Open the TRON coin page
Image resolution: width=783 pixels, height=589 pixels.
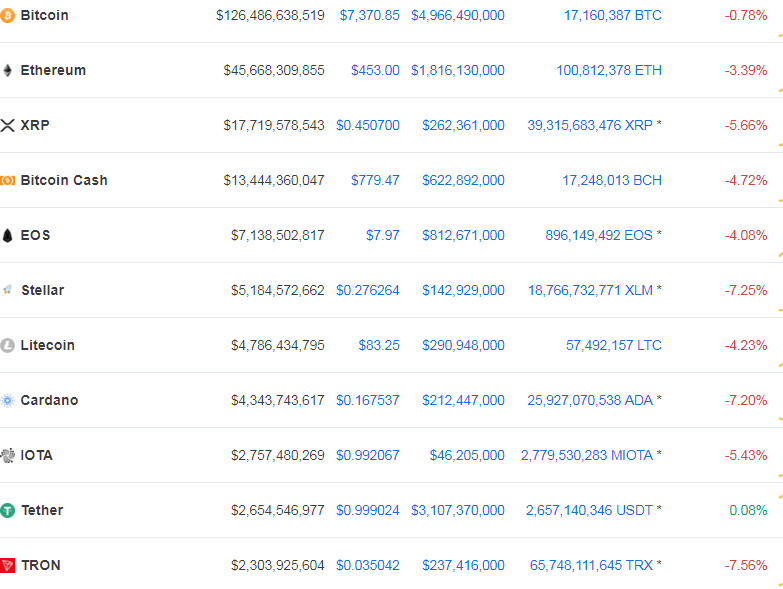(40, 566)
